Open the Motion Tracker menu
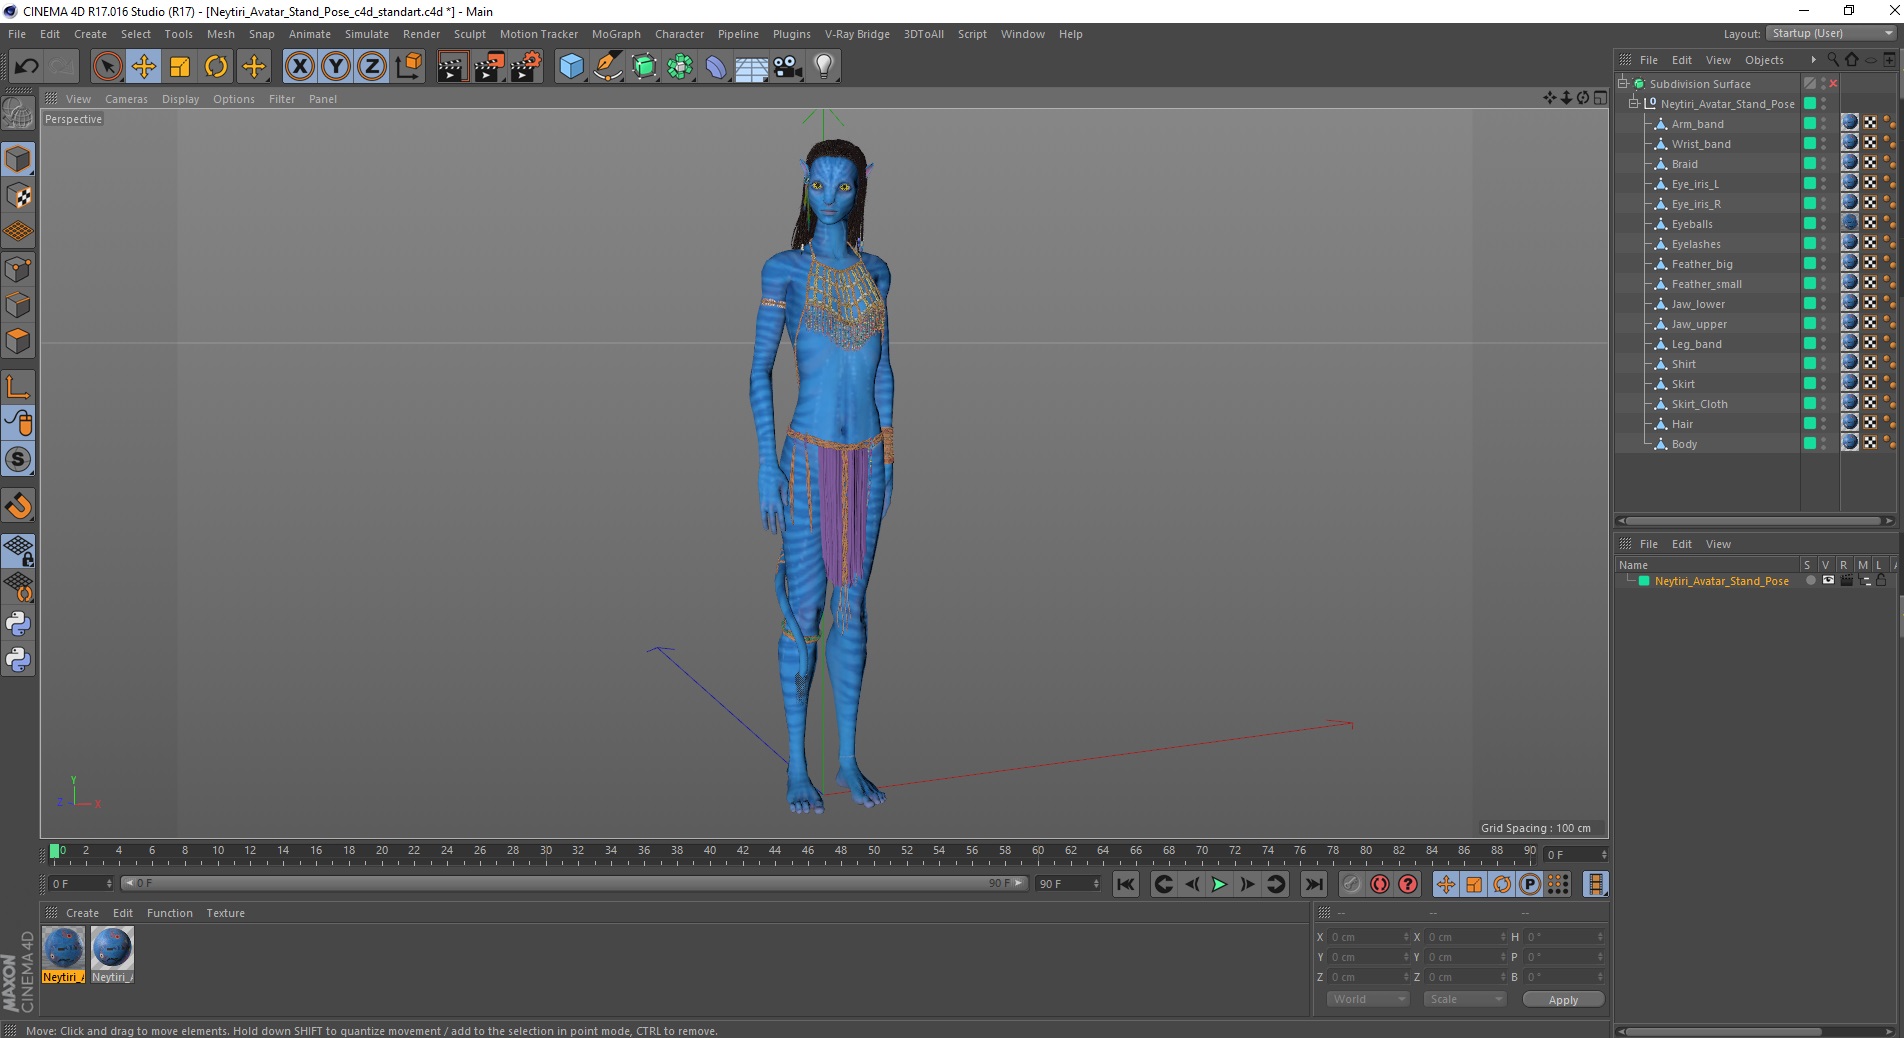The width and height of the screenshot is (1904, 1038). [538, 34]
